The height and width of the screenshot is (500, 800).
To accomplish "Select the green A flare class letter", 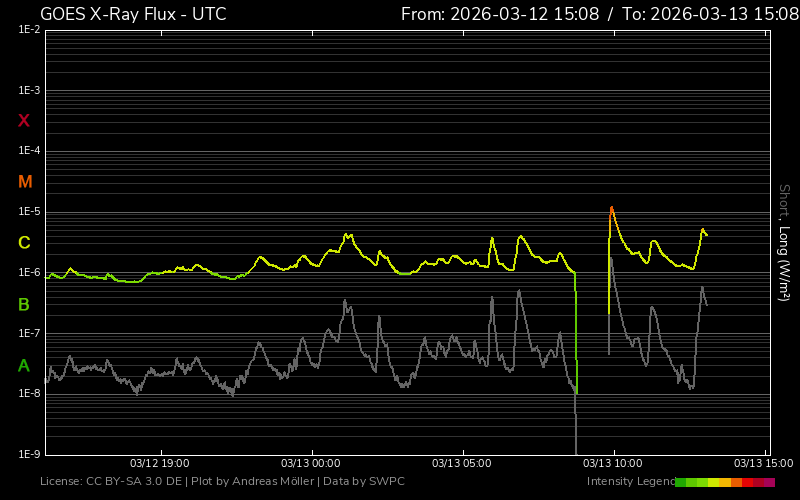I will (x=23, y=366).
